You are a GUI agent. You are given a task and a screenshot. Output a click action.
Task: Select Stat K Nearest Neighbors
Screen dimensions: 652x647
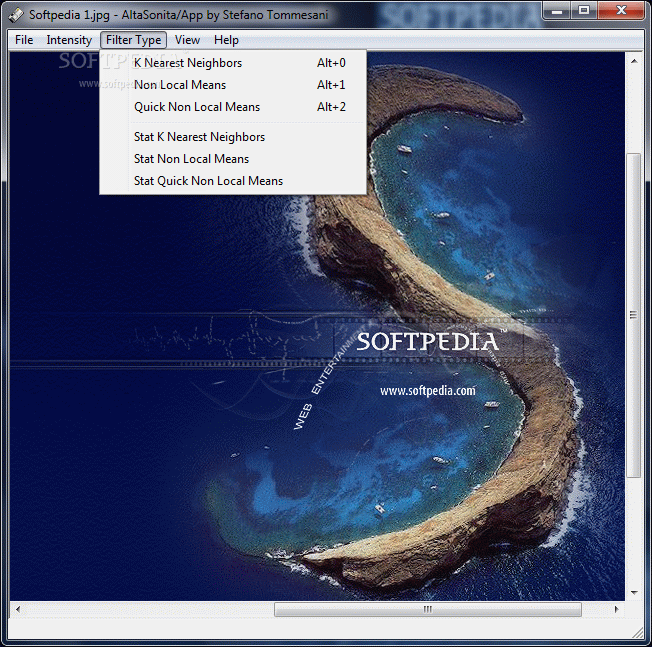pos(233,137)
